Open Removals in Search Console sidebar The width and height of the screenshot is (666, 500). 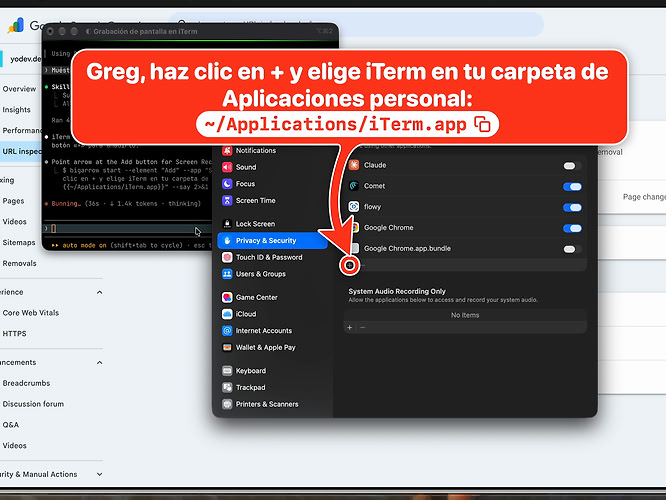pos(19,263)
